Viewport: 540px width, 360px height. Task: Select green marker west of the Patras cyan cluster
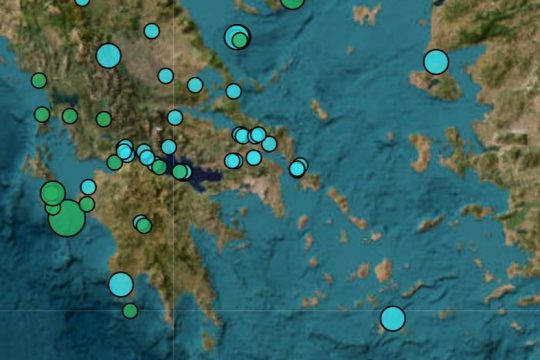pyautogui.click(x=115, y=162)
